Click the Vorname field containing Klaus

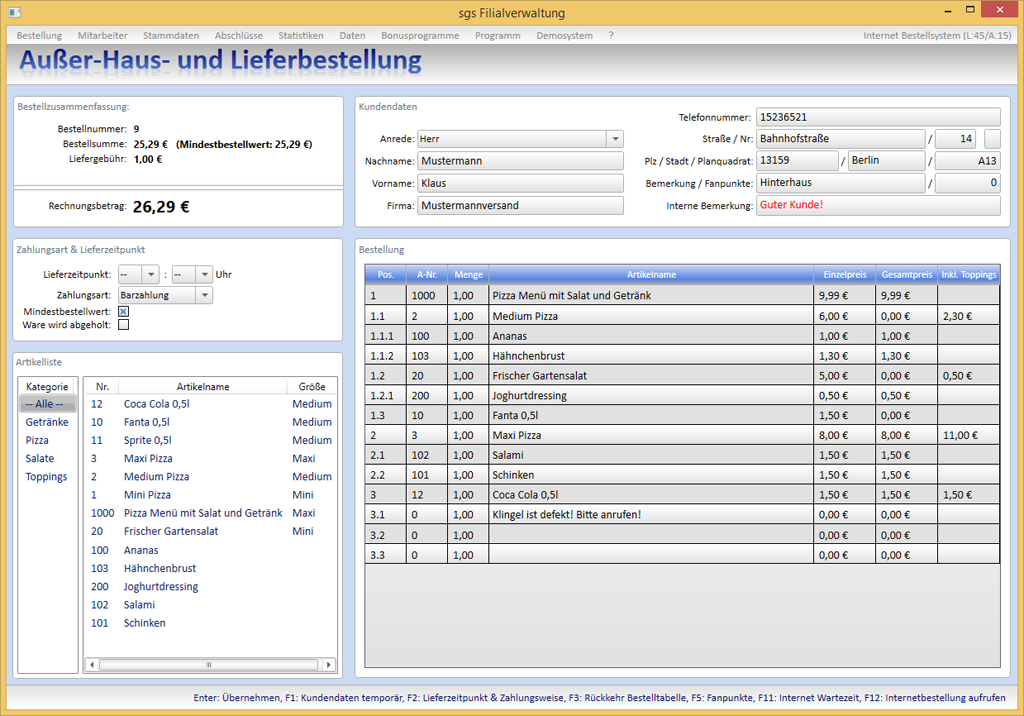pyautogui.click(x=520, y=183)
